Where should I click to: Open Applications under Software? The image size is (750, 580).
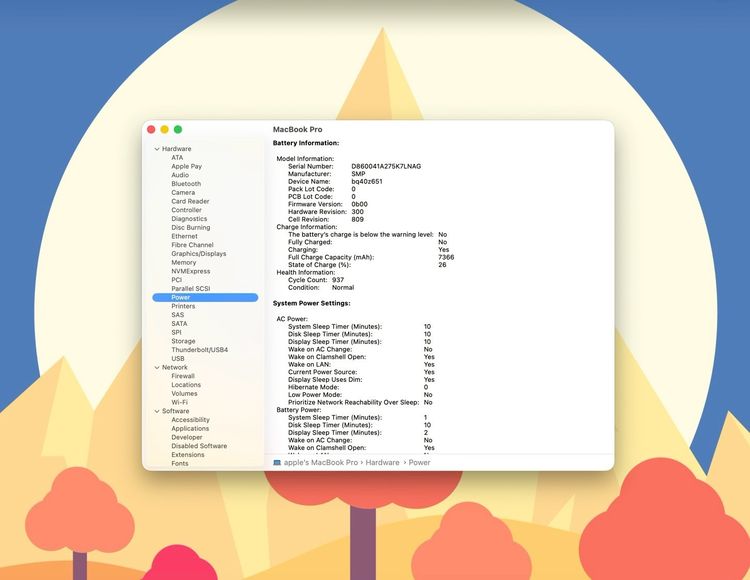(x=190, y=428)
